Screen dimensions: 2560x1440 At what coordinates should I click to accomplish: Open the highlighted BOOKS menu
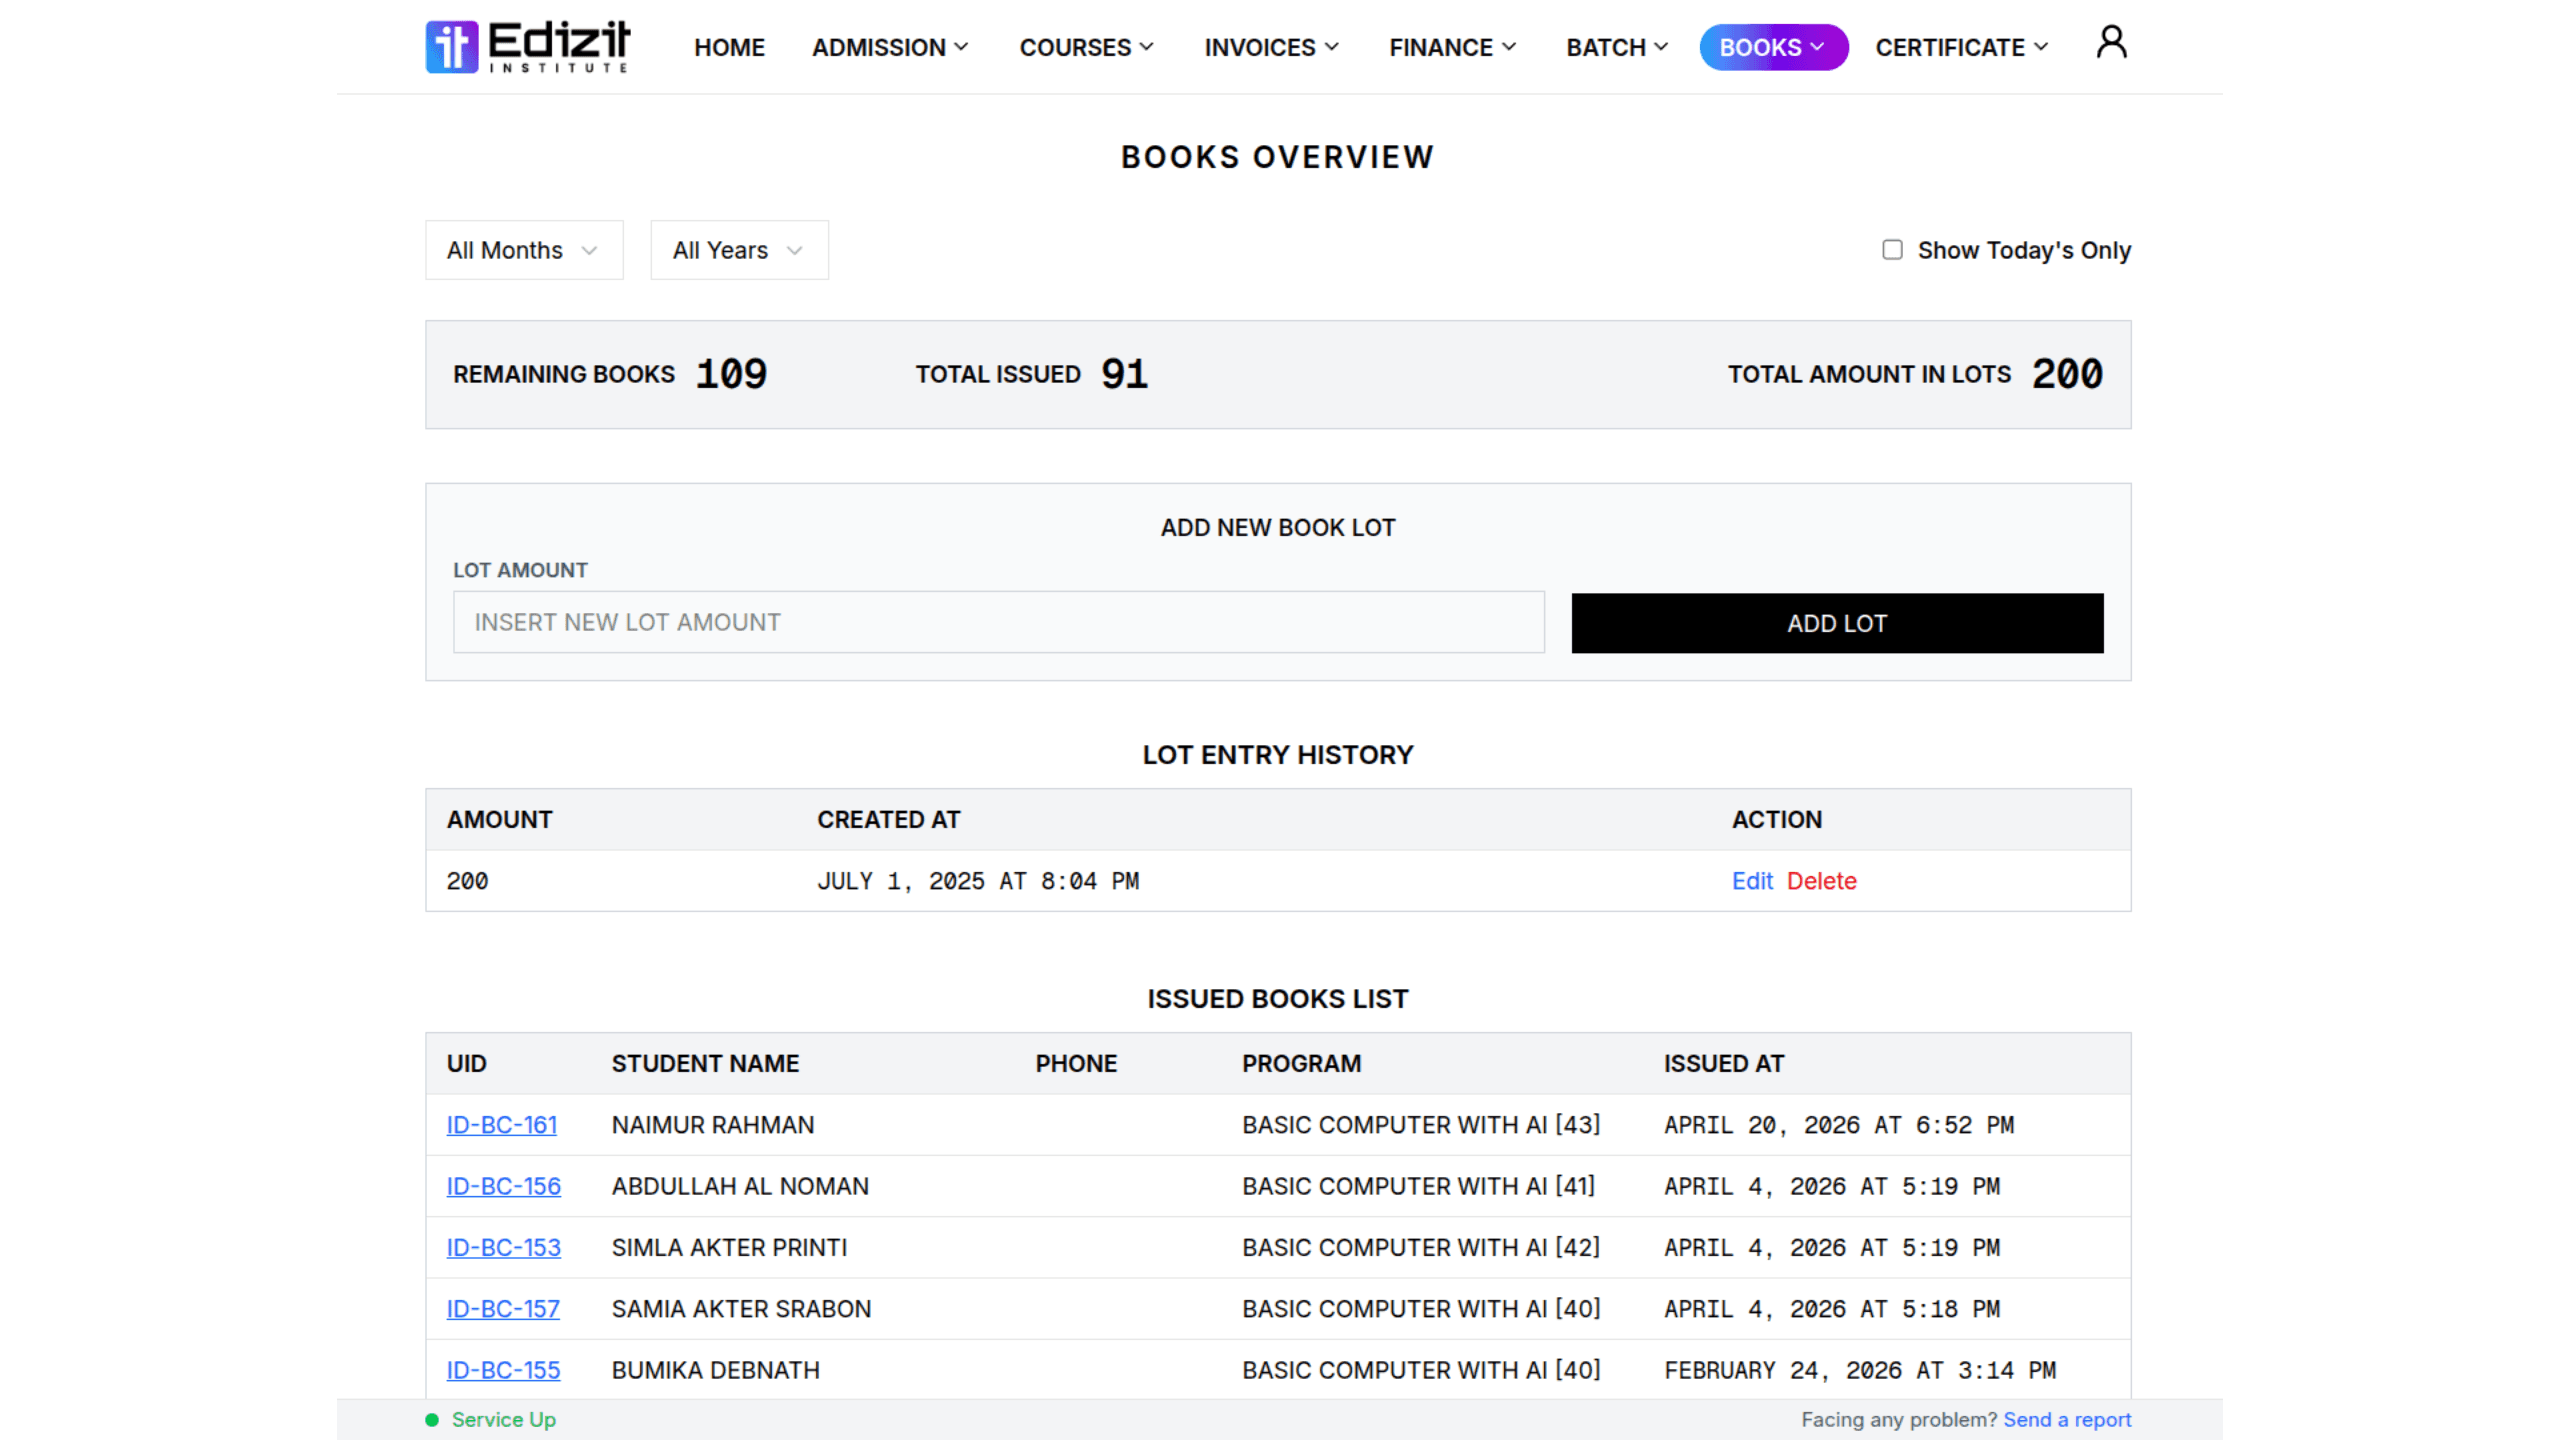click(x=1773, y=47)
